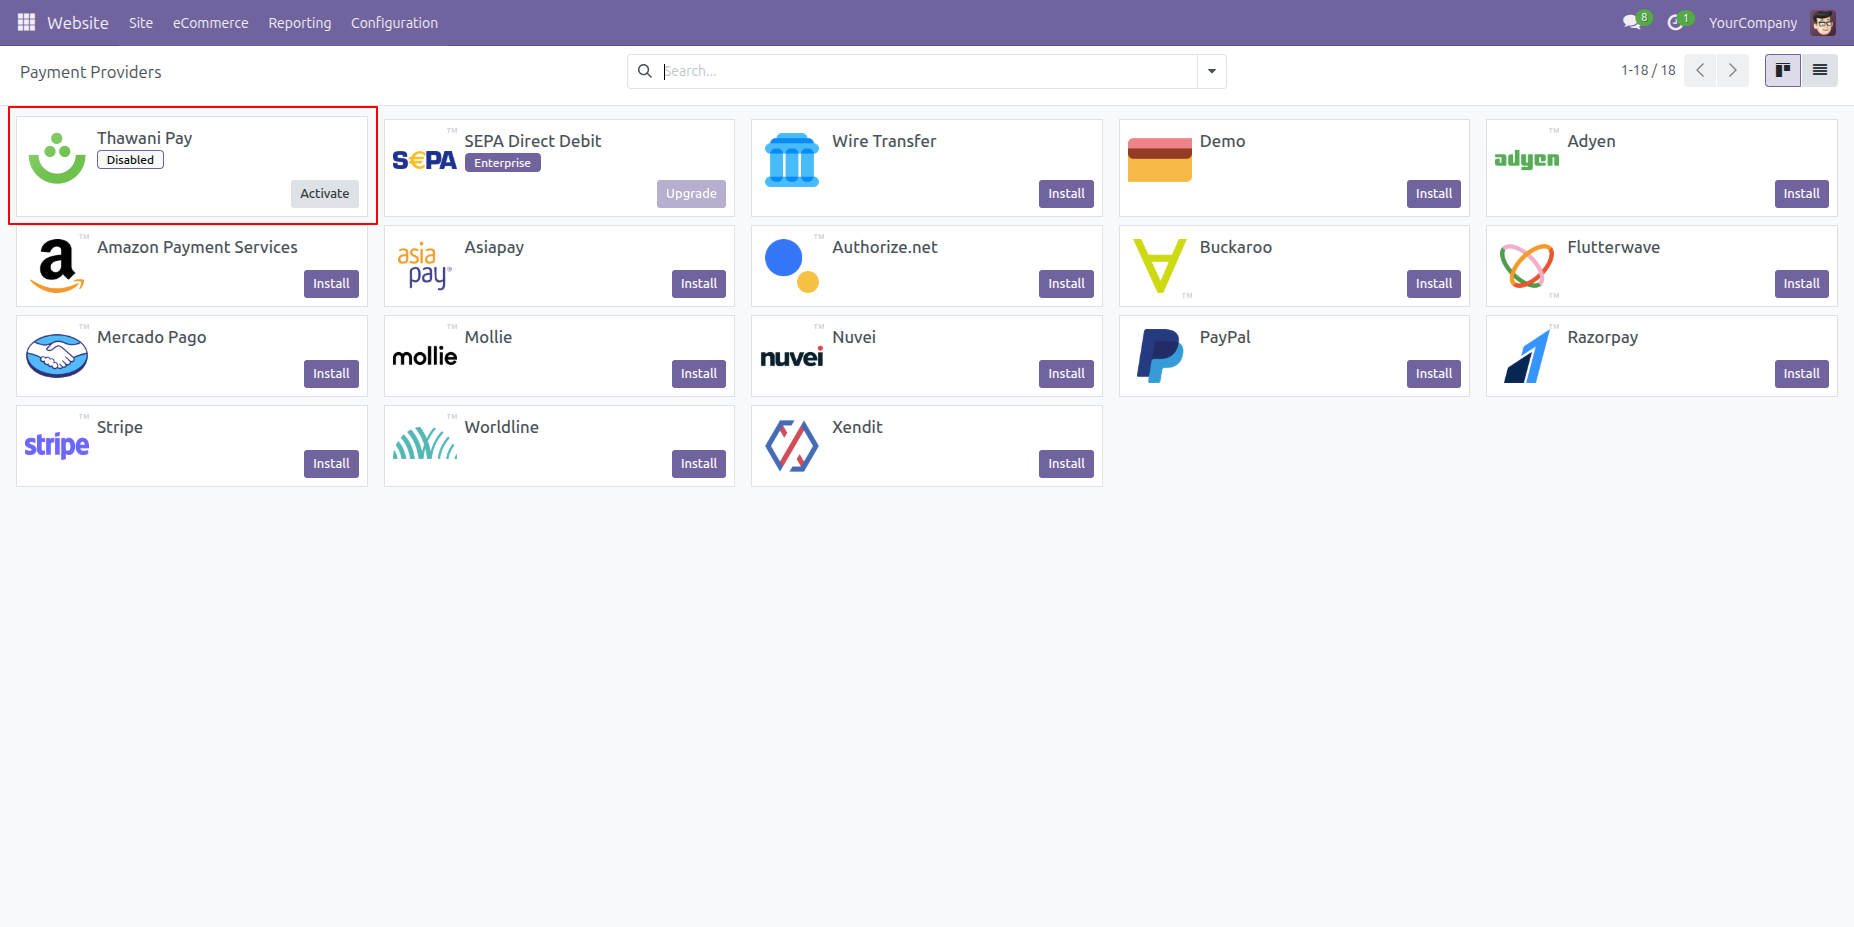The image size is (1854, 927).
Task: Click the 1-18 / 18 pager counter
Action: pyautogui.click(x=1648, y=71)
